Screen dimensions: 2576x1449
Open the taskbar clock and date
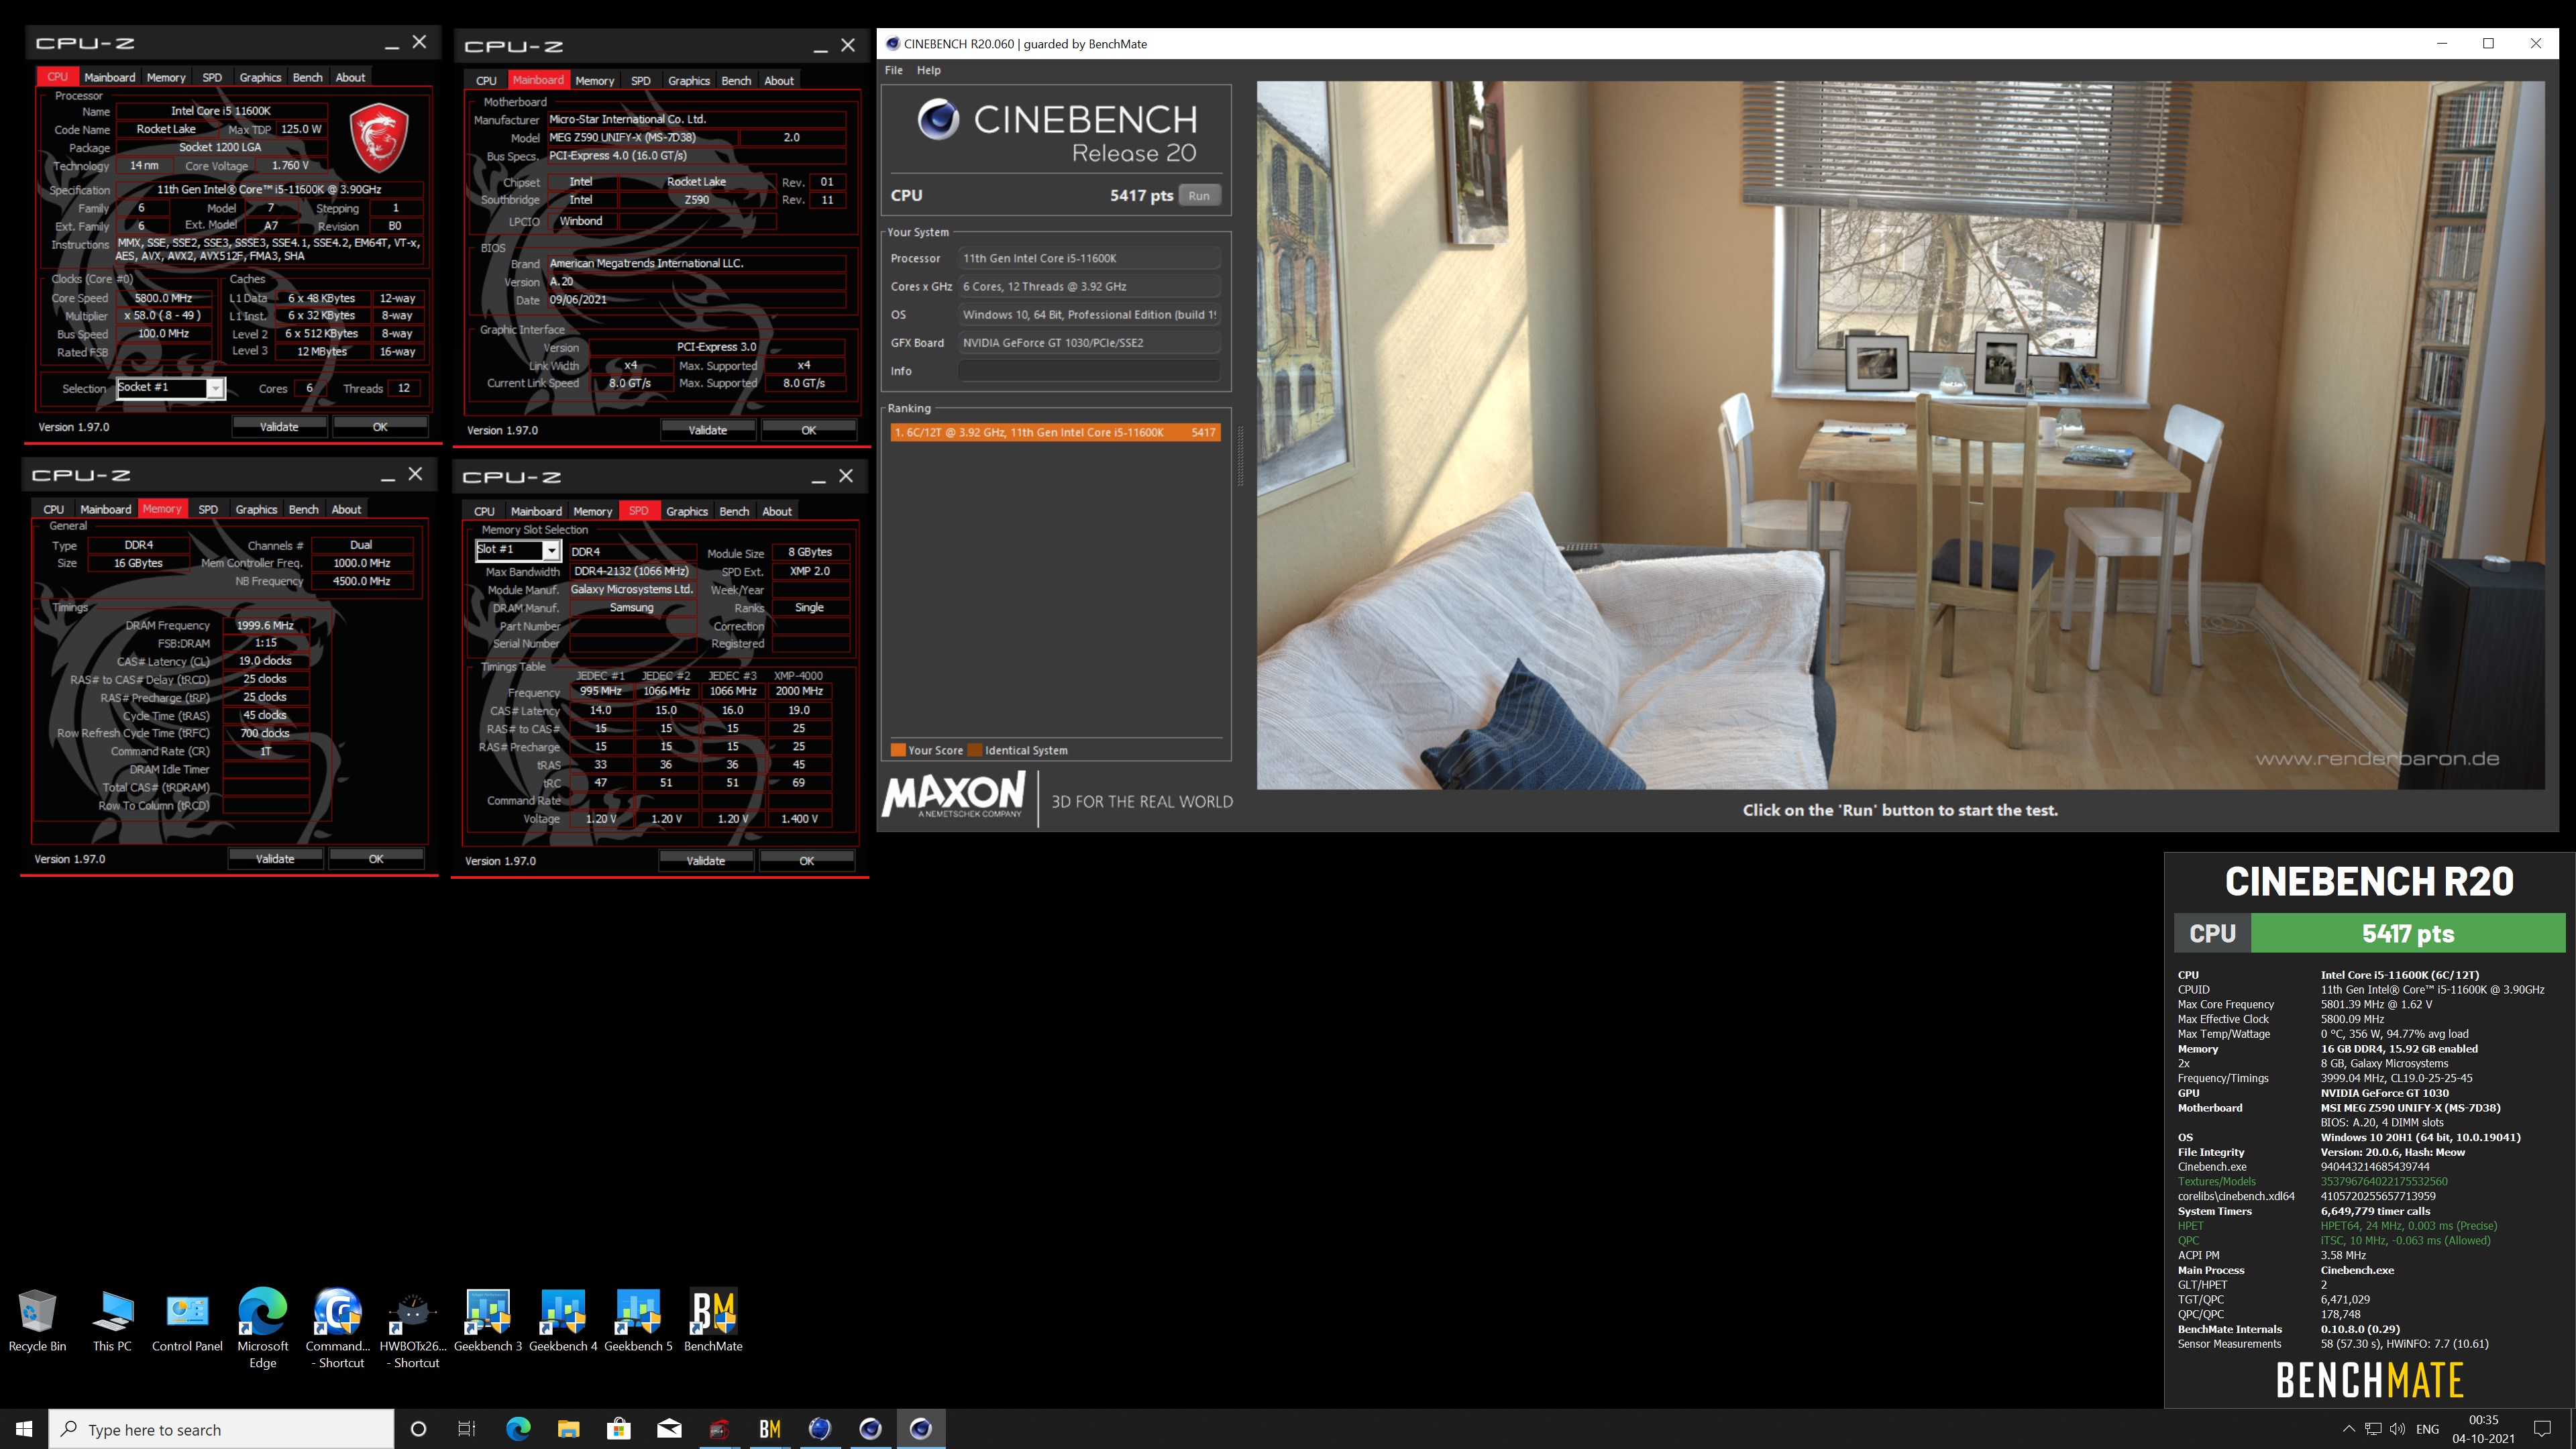[2483, 1429]
